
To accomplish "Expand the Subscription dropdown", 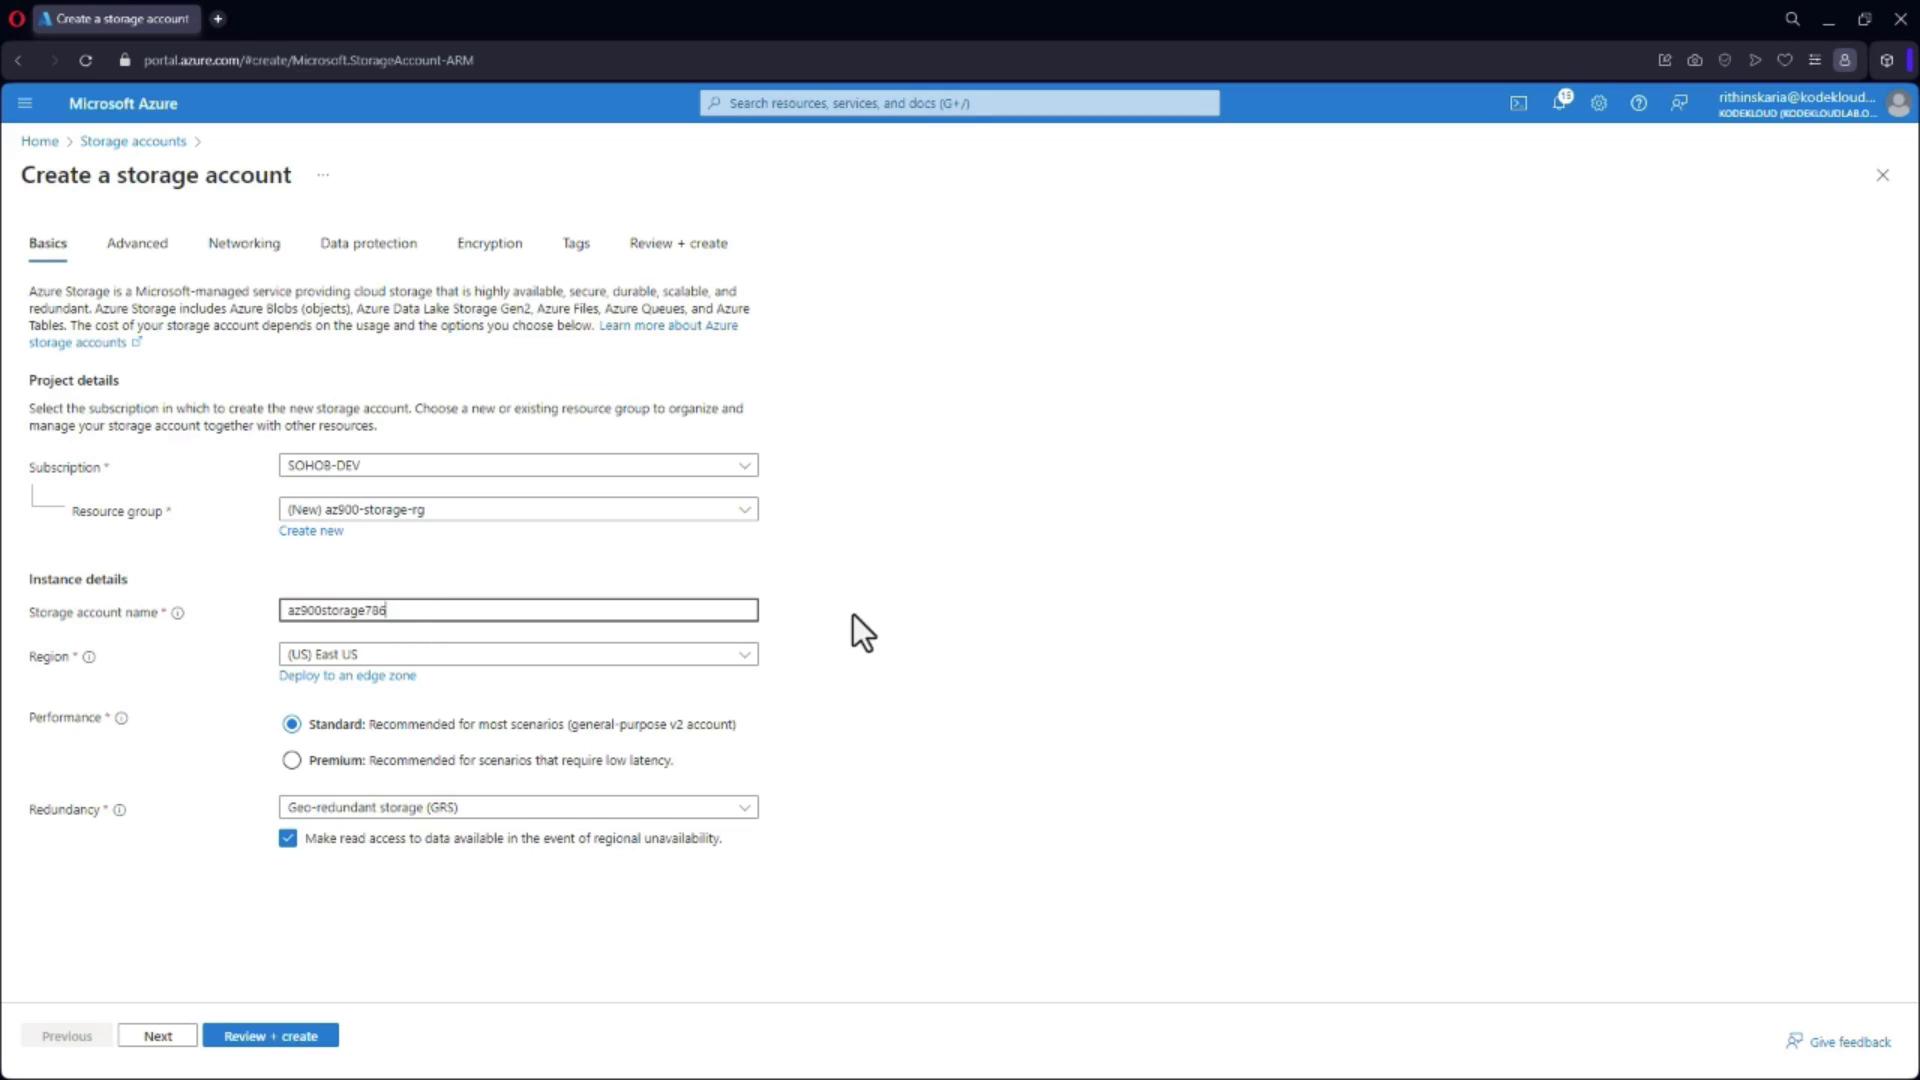I will tap(518, 465).
